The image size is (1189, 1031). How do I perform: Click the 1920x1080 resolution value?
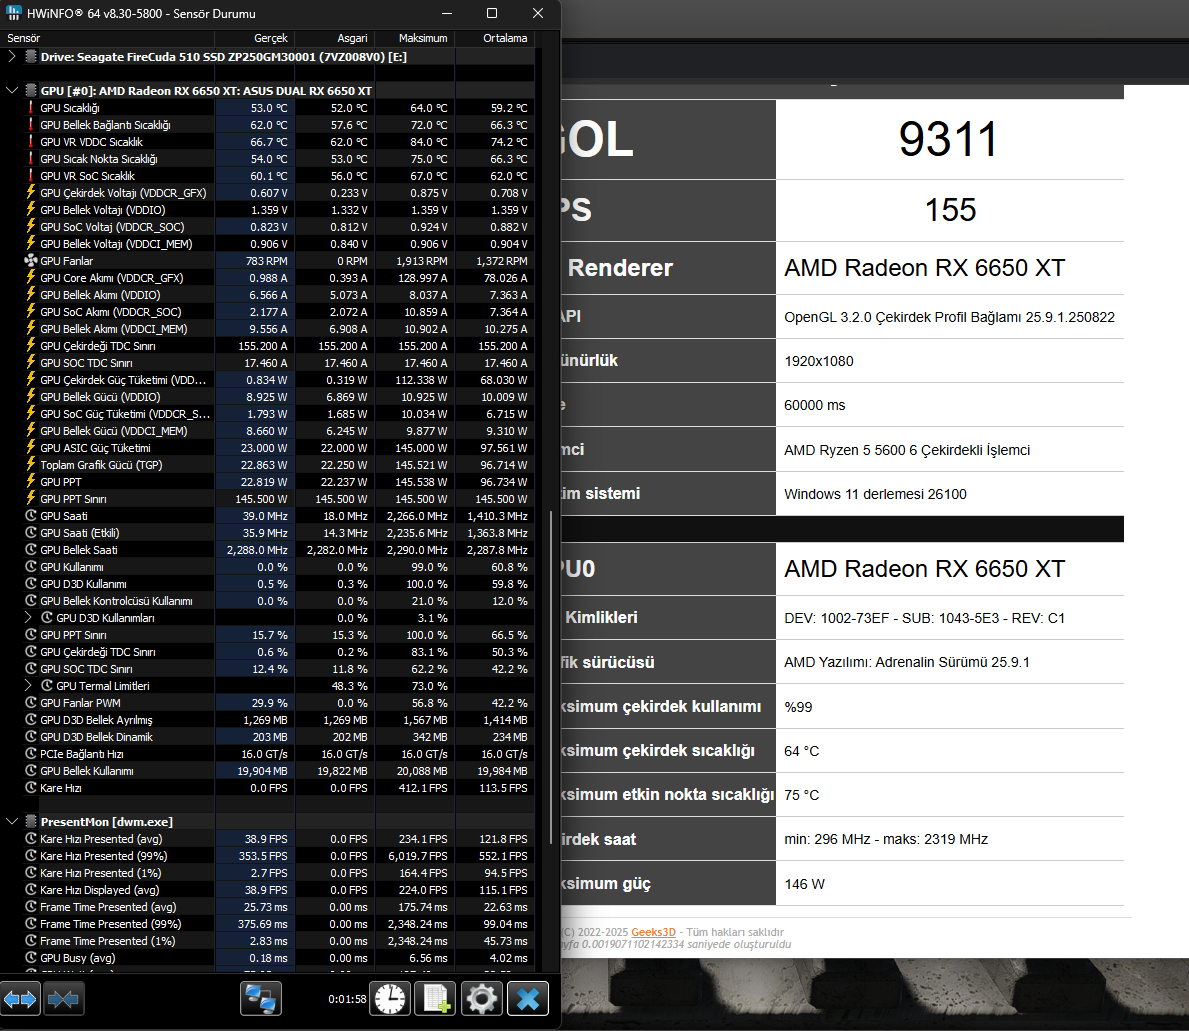(819, 361)
